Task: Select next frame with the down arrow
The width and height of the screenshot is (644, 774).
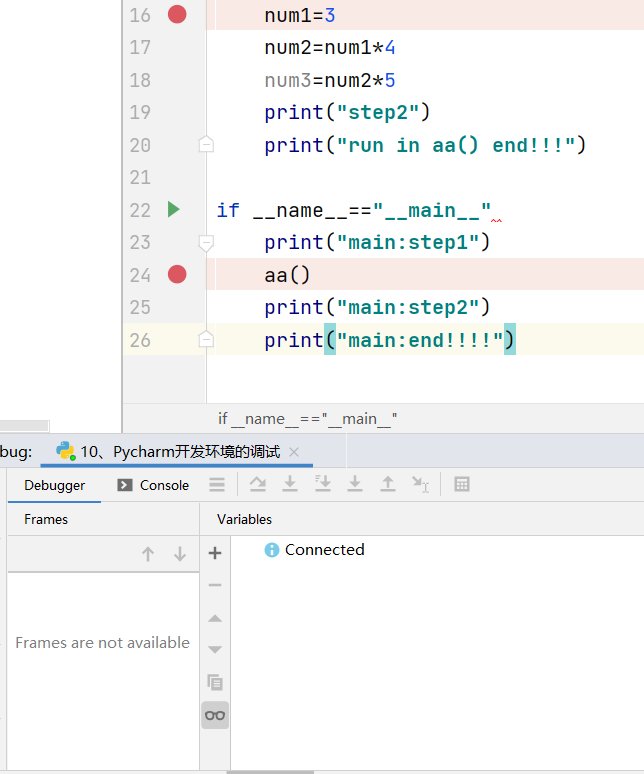Action: [x=180, y=554]
